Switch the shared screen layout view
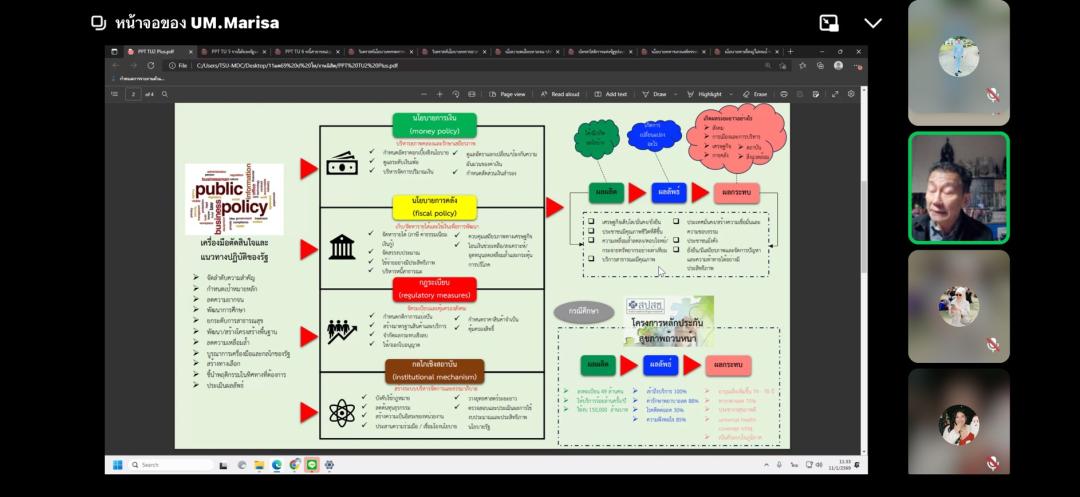 [829, 23]
